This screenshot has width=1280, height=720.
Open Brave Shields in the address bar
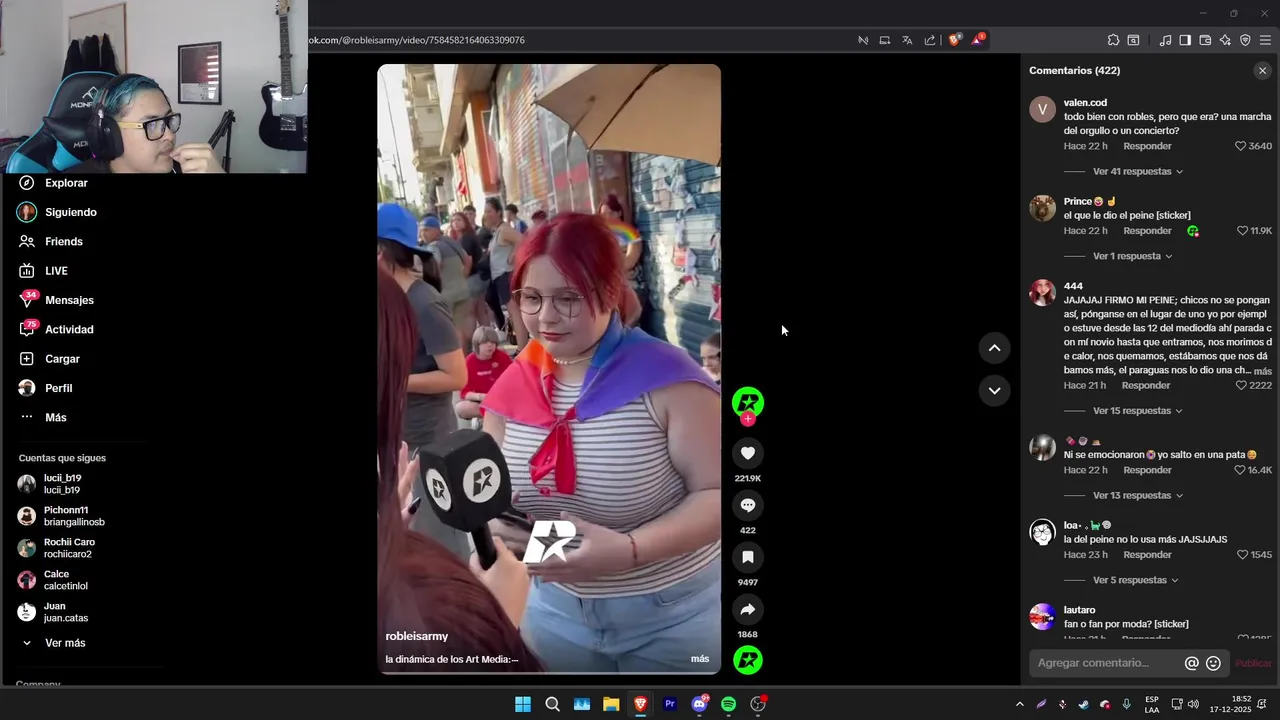pyautogui.click(x=954, y=40)
